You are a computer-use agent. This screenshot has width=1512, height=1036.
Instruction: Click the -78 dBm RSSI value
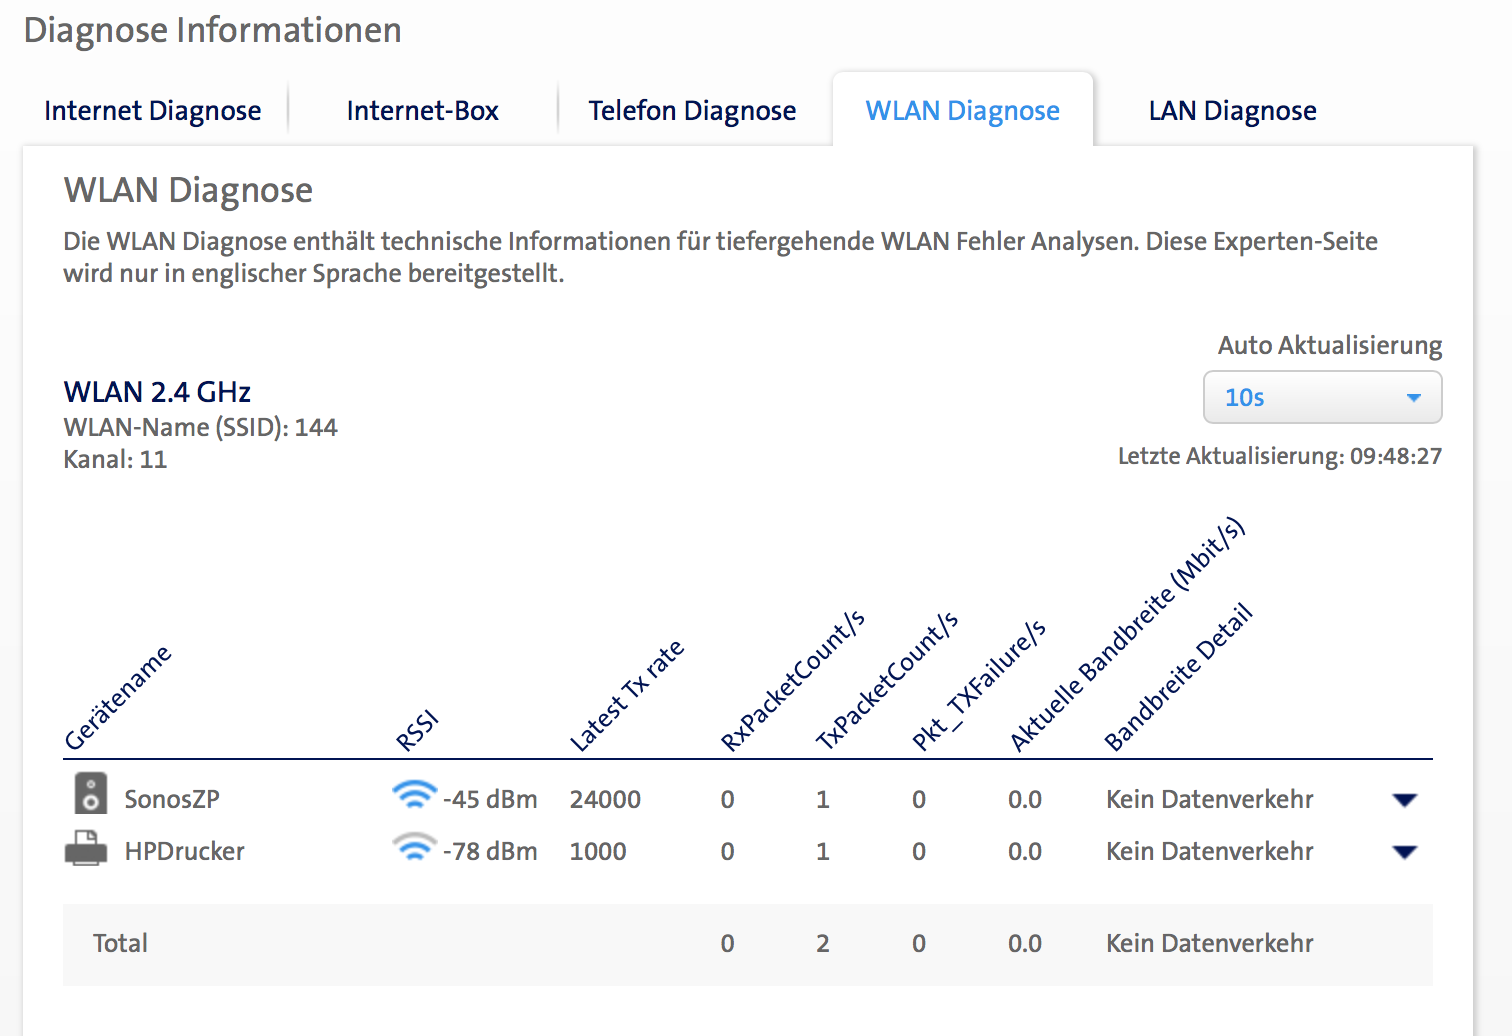[490, 851]
